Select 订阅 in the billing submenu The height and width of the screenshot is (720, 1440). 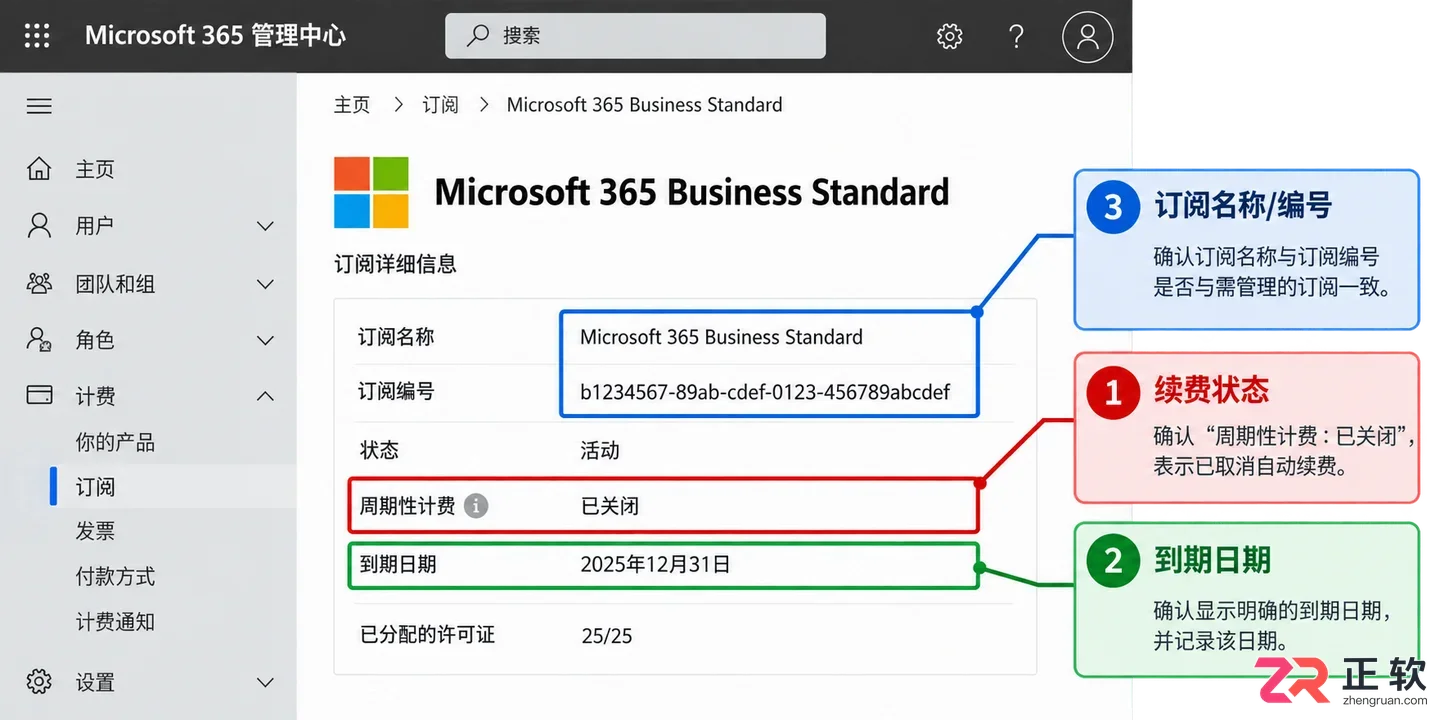click(95, 487)
